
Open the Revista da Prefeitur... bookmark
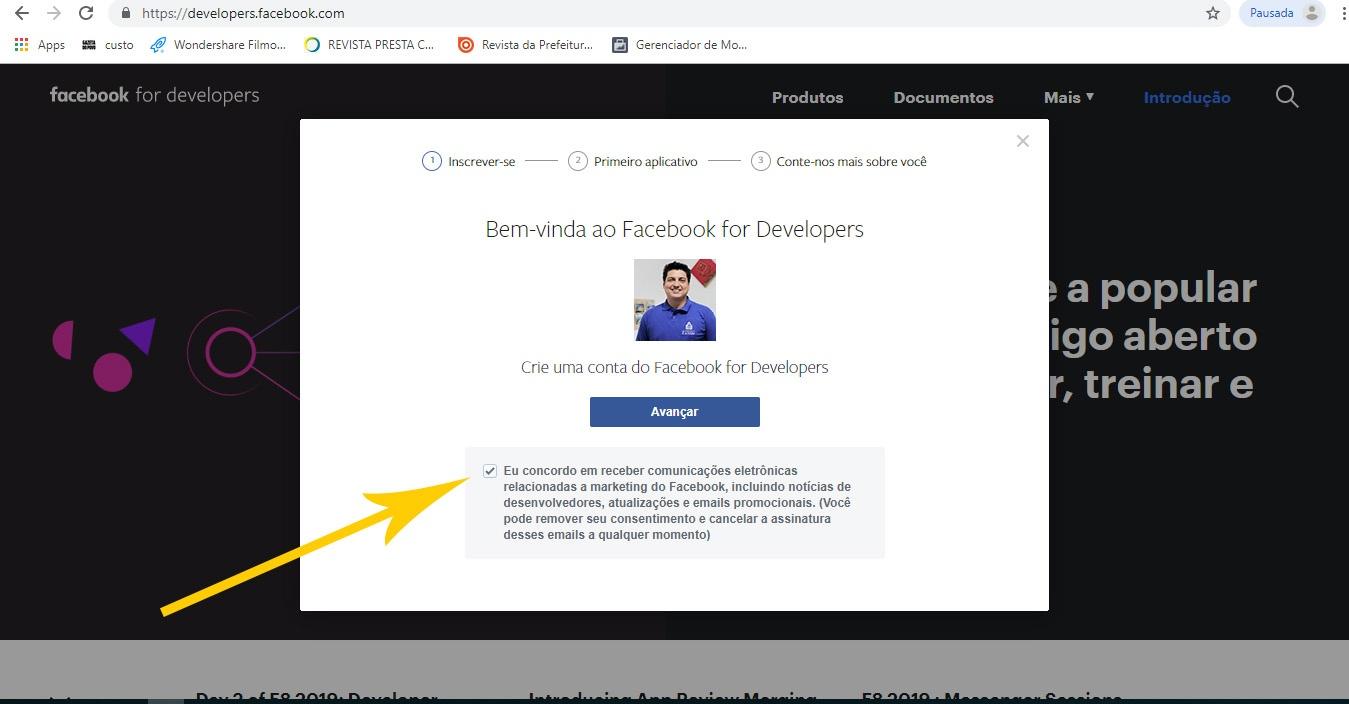pyautogui.click(x=525, y=45)
